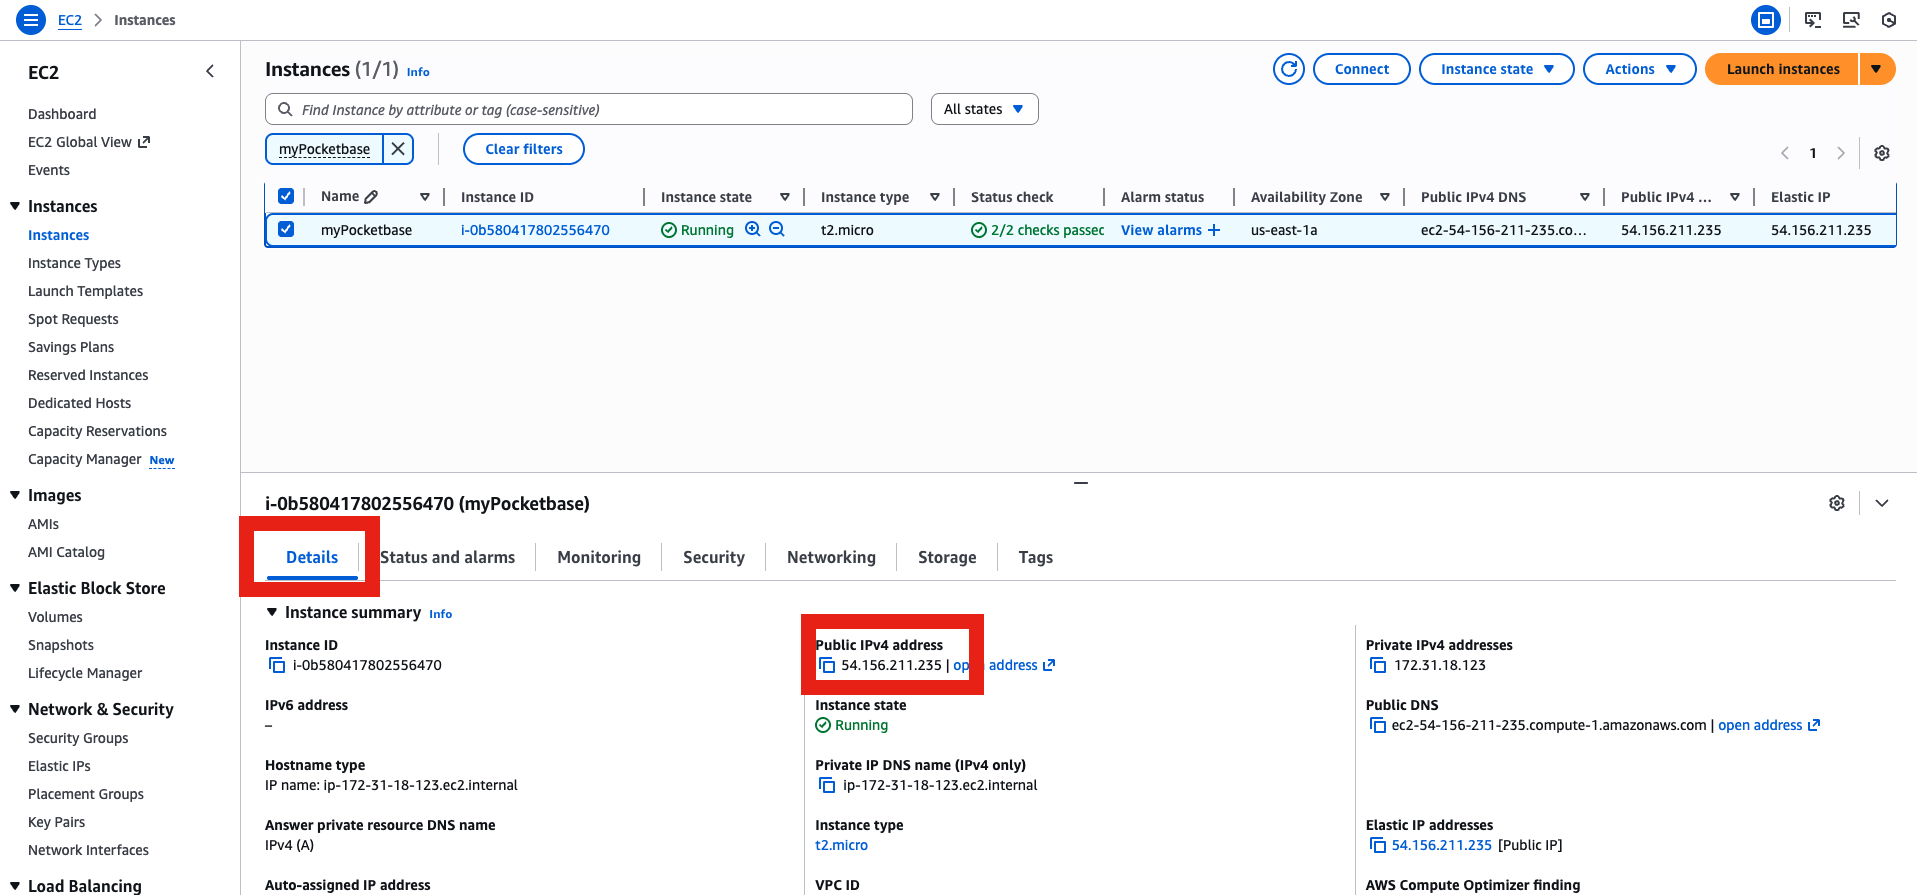This screenshot has height=895, width=1917.
Task: Open the All states dropdown
Action: tap(984, 109)
